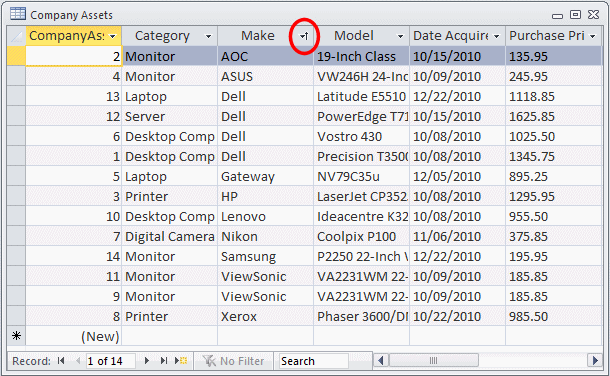This screenshot has width=610, height=376.
Task: Click the Ideacentre K32 model cell
Action: [361, 216]
